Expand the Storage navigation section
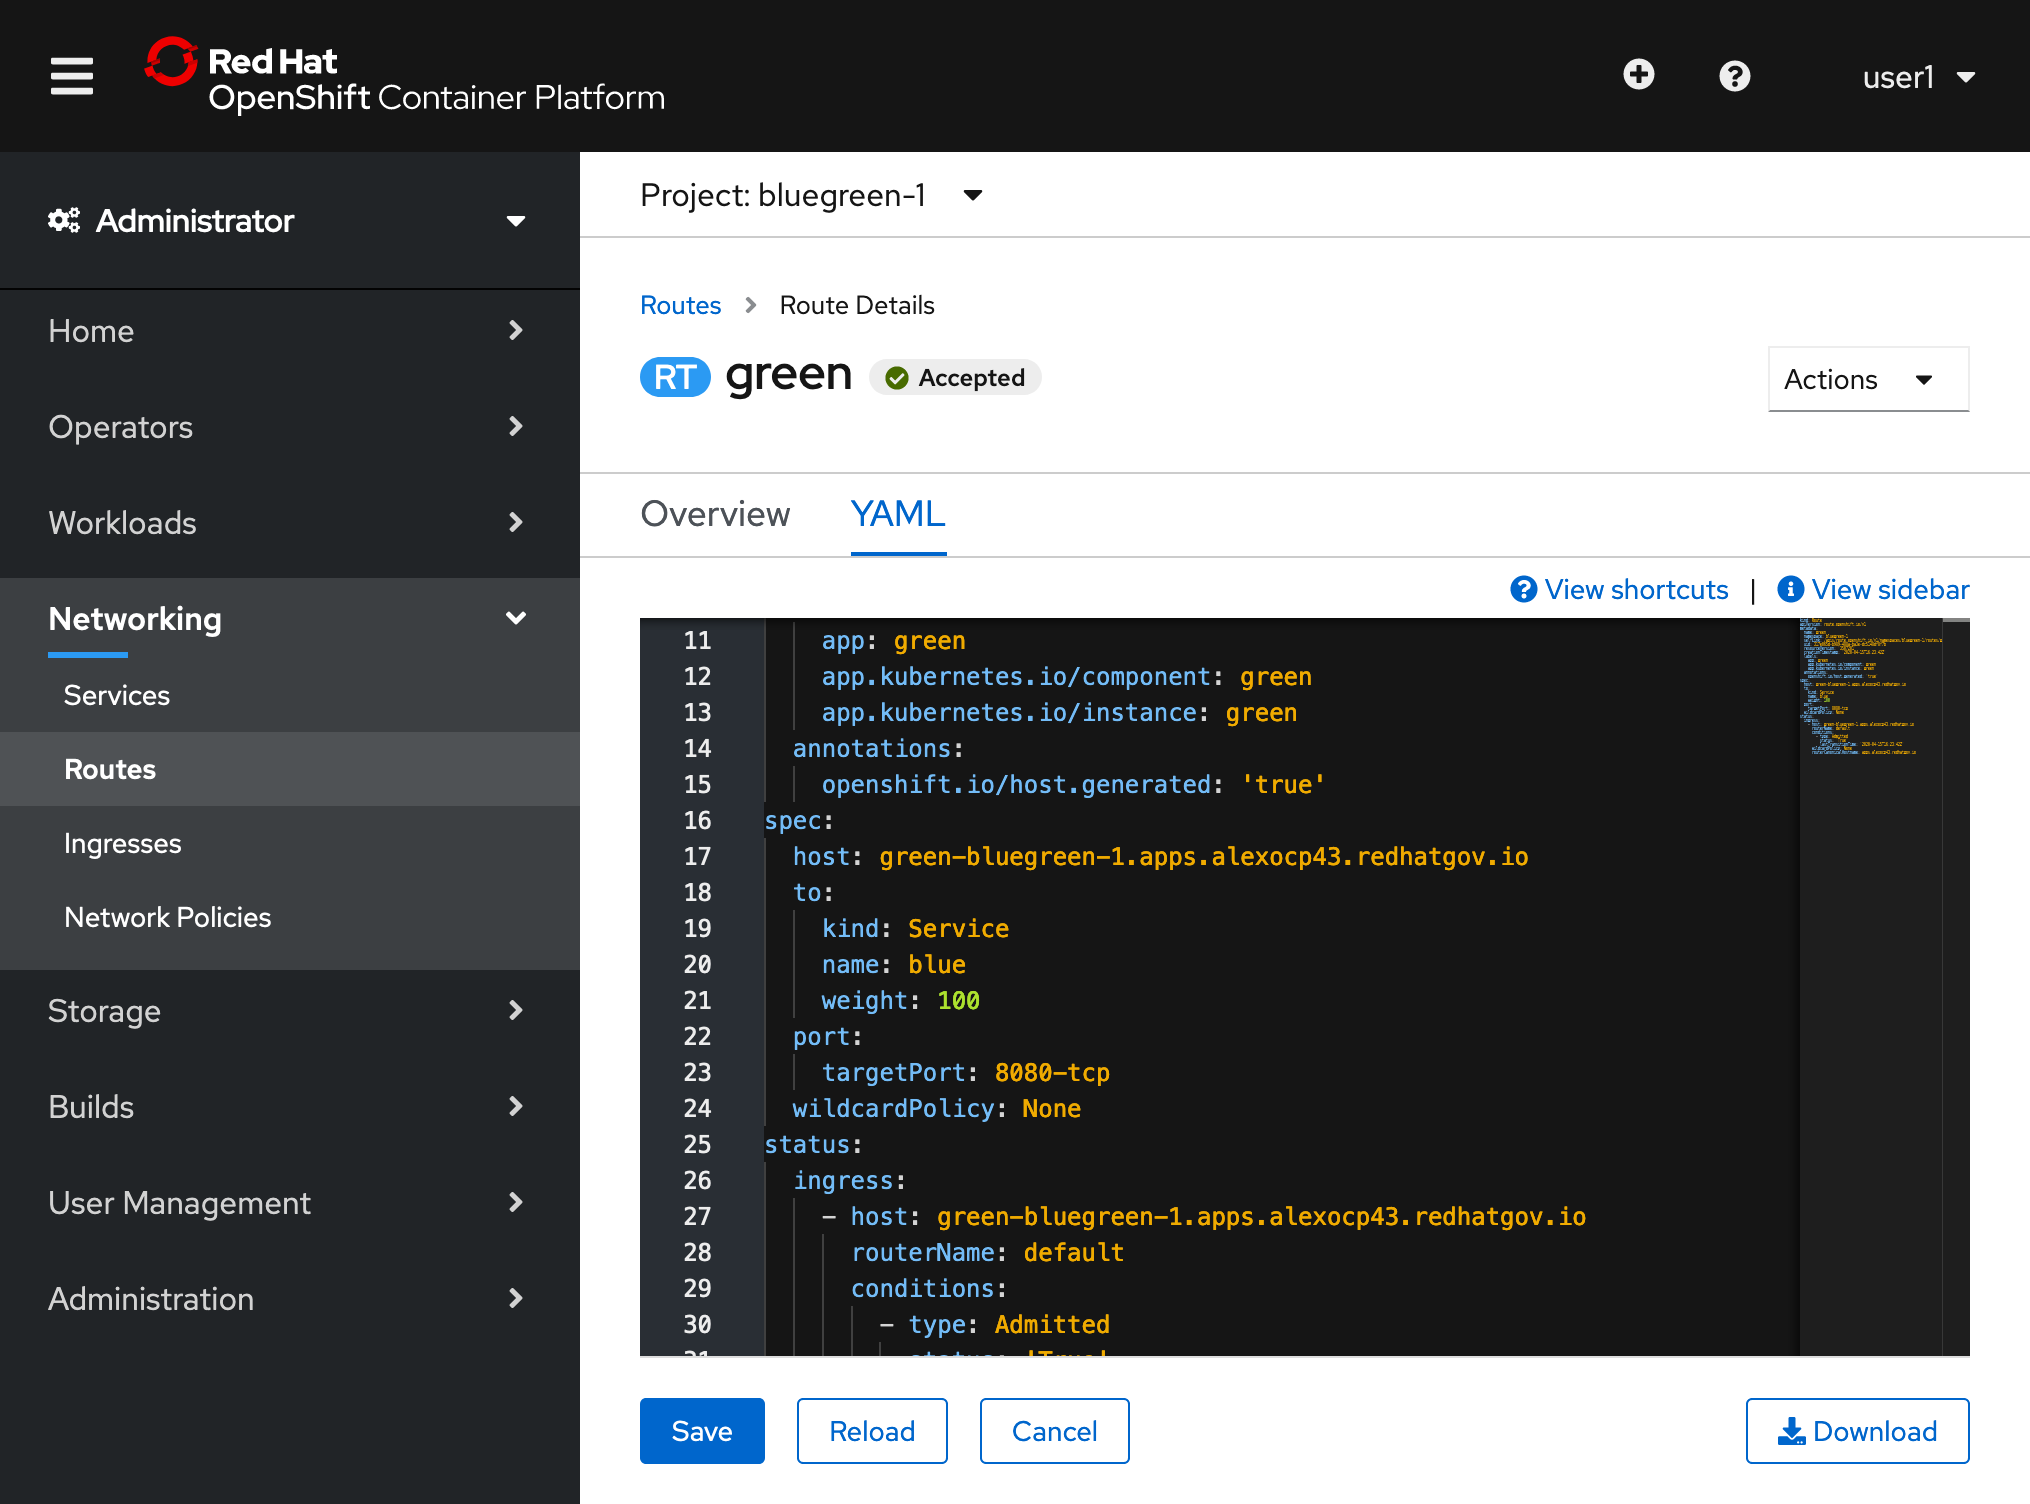The height and width of the screenshot is (1504, 2030). 290,1011
